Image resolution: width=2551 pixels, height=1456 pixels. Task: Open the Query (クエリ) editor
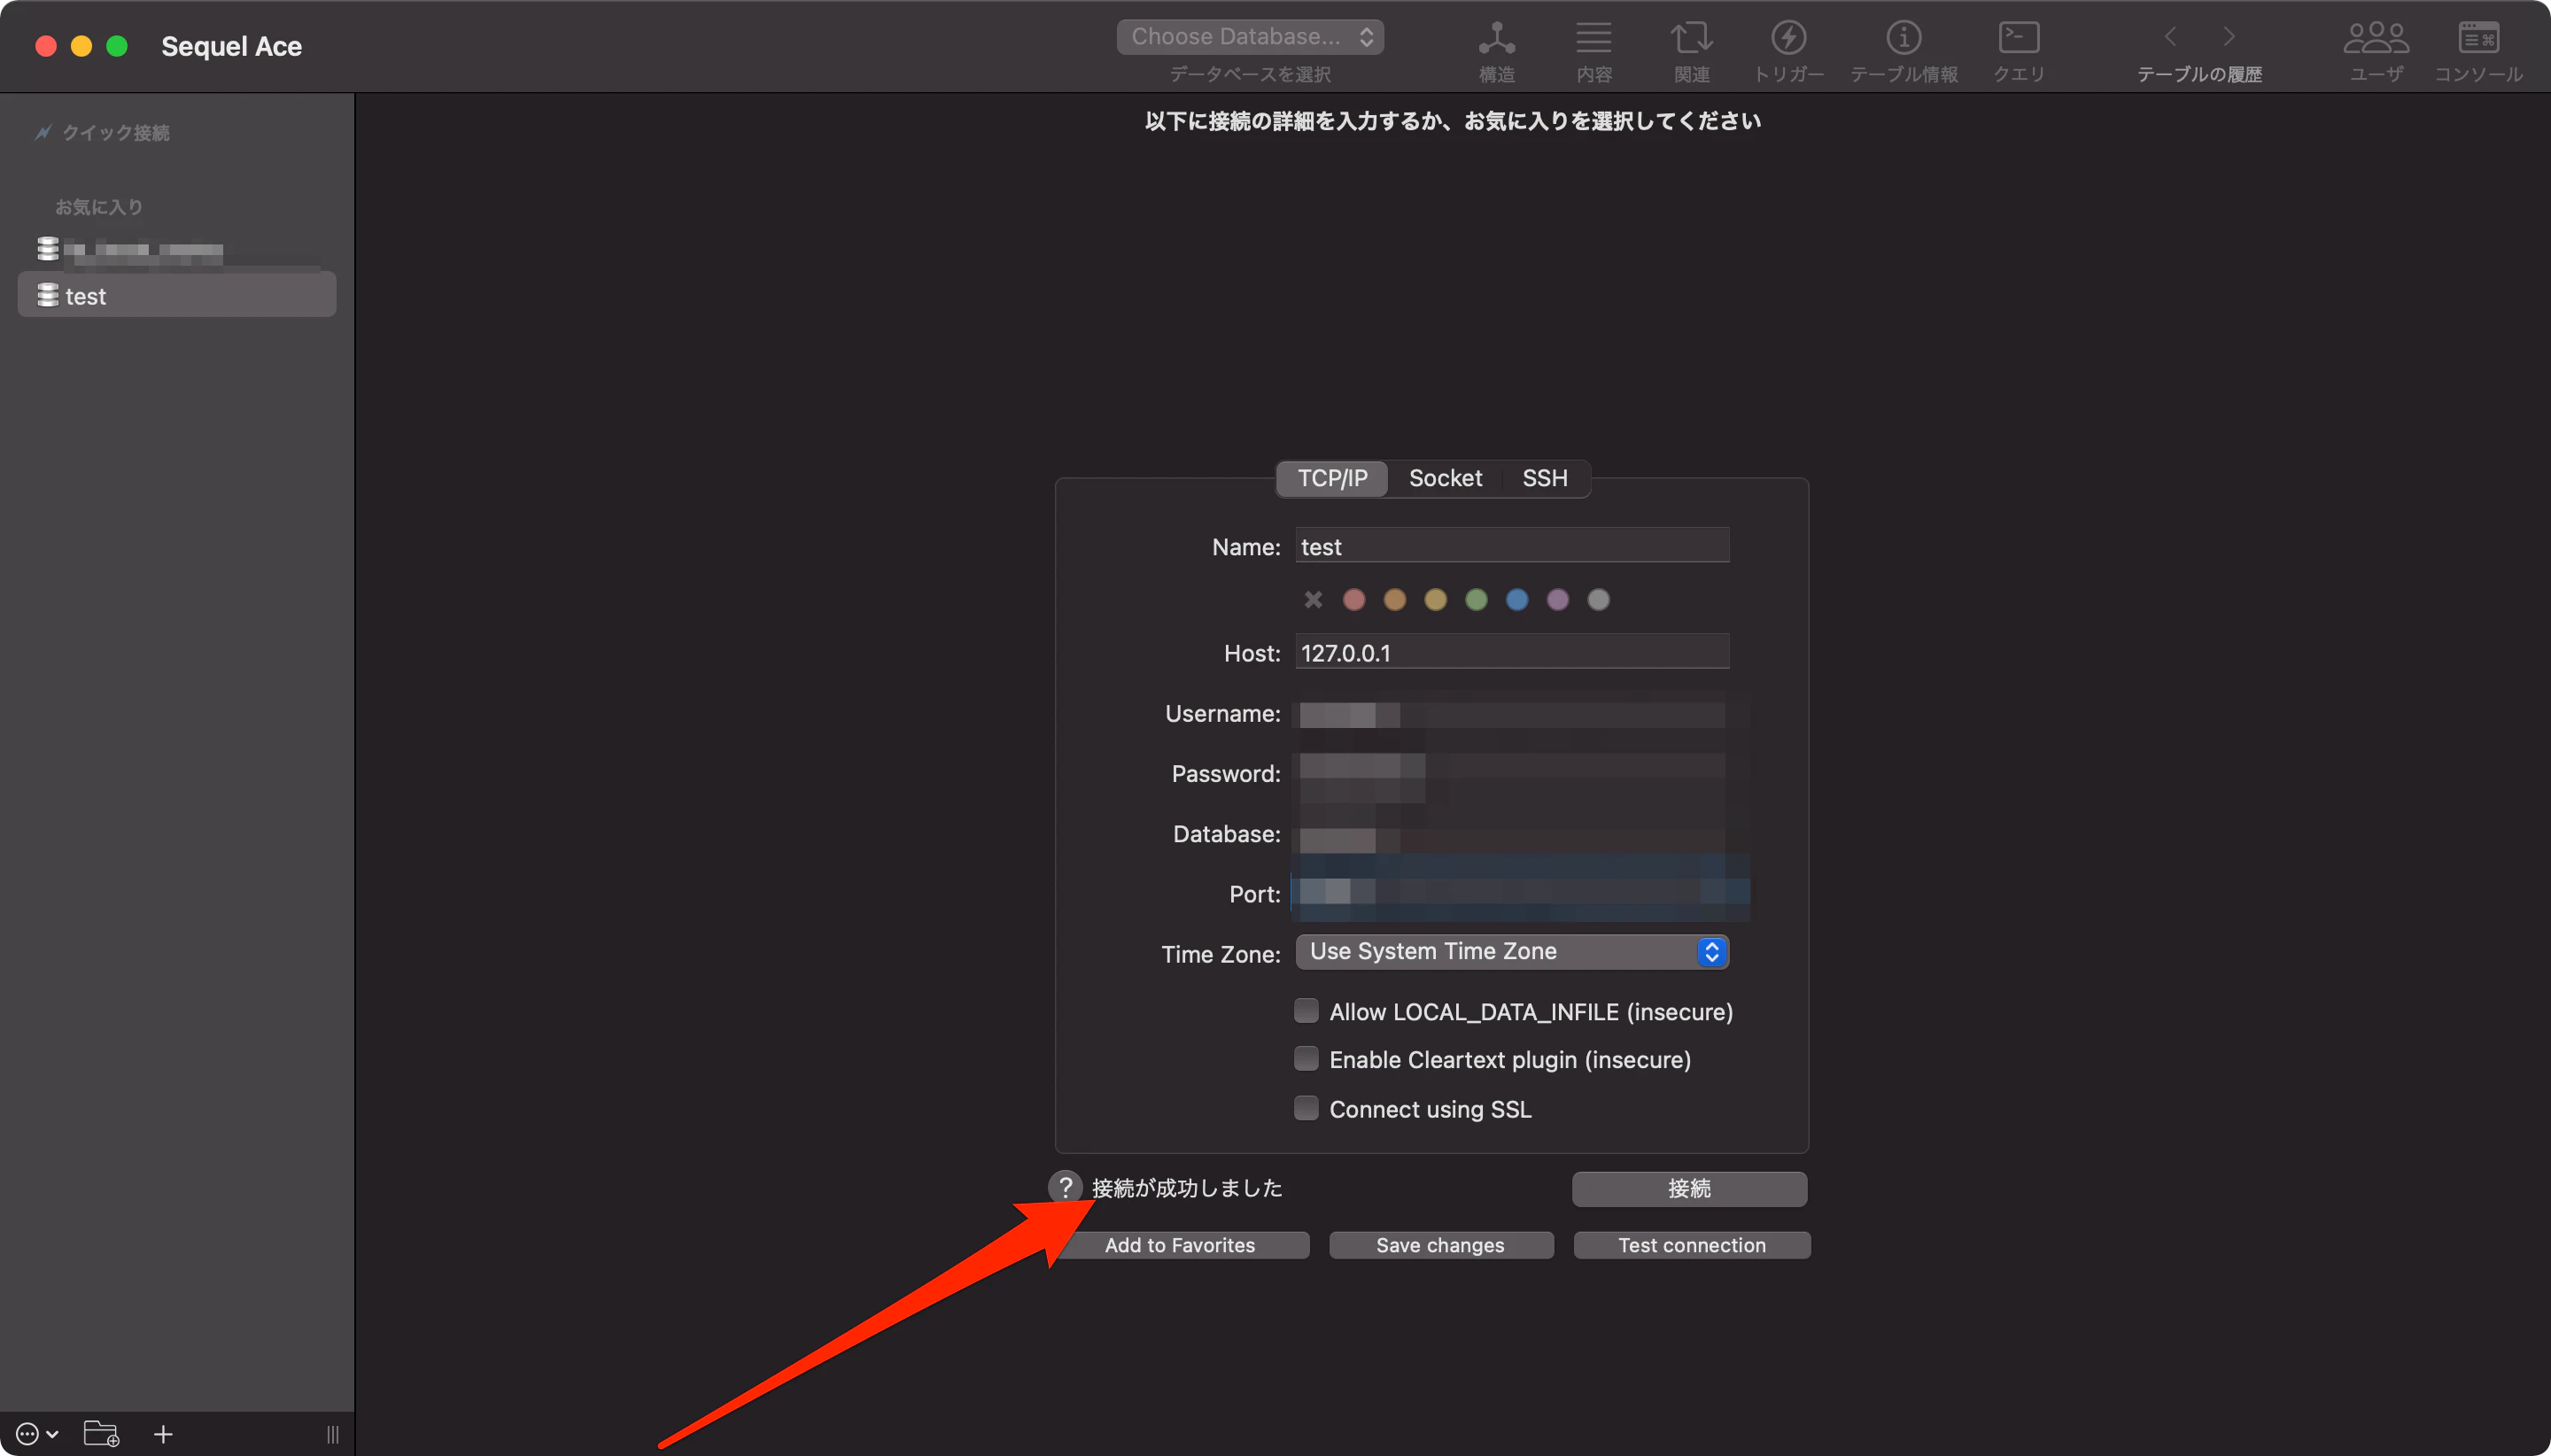coord(2018,51)
